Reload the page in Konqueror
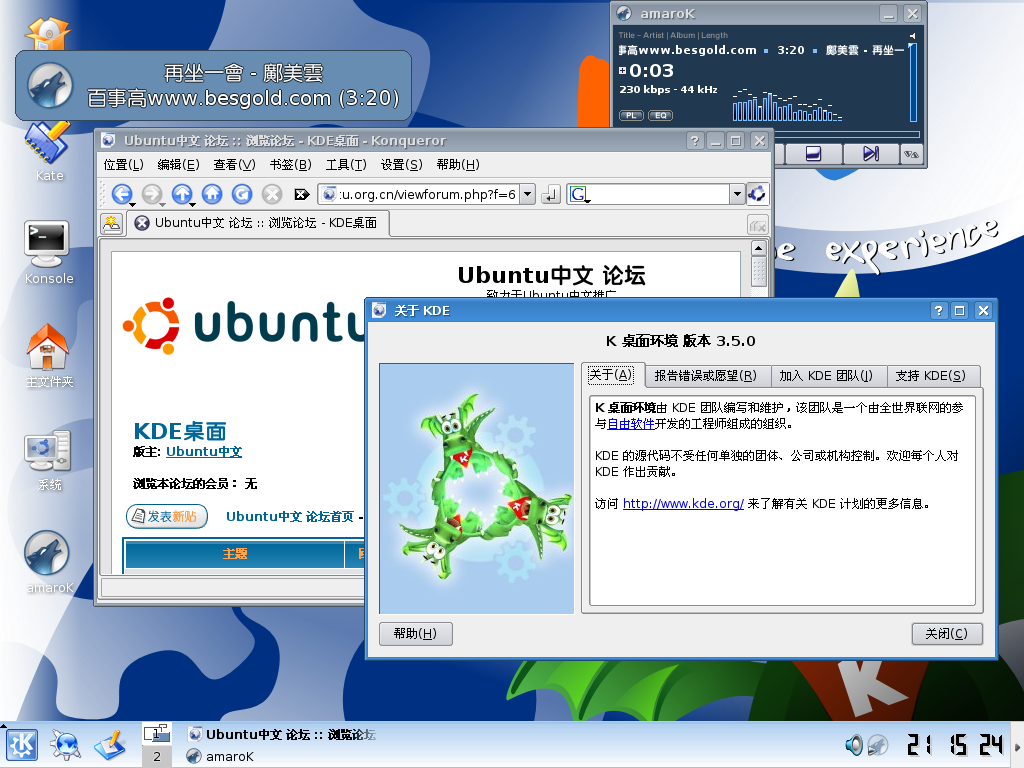The image size is (1024, 768). click(242, 194)
